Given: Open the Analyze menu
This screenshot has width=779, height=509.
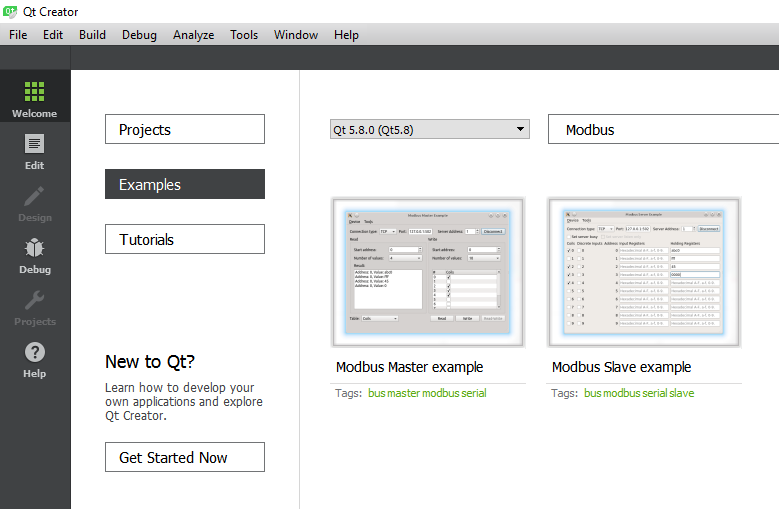Looking at the screenshot, I should click(193, 35).
